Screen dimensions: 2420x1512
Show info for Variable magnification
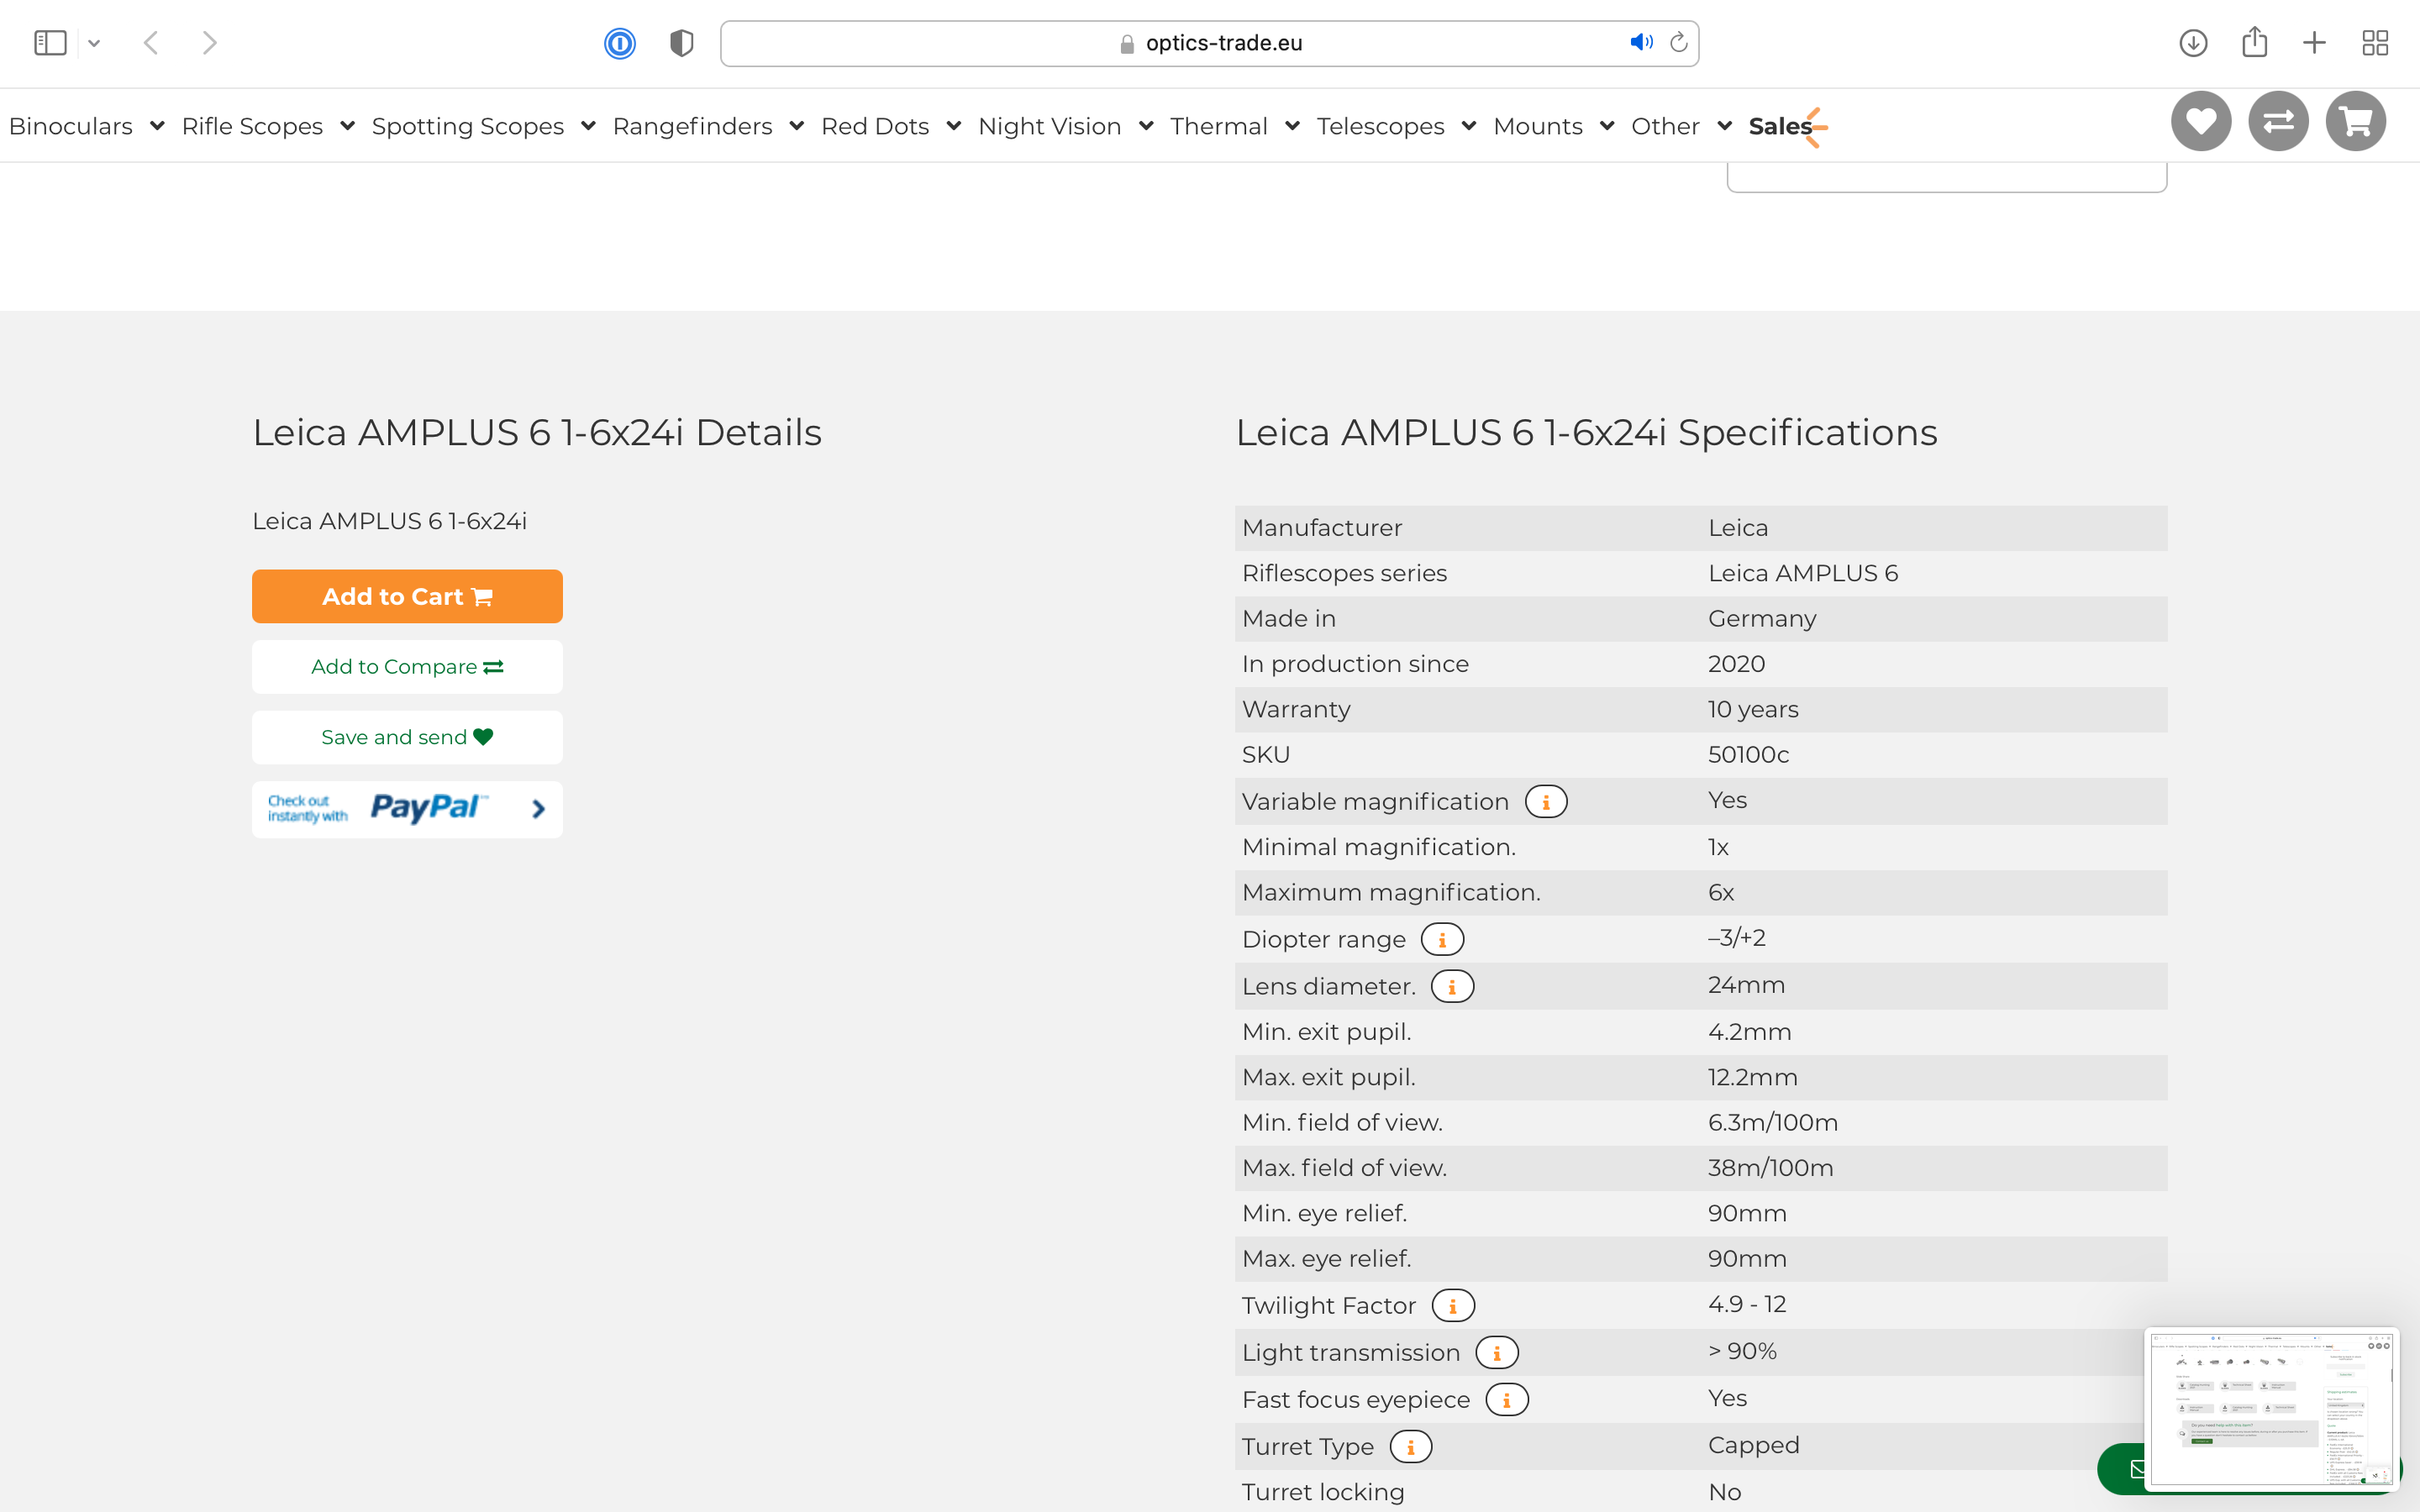pyautogui.click(x=1546, y=802)
